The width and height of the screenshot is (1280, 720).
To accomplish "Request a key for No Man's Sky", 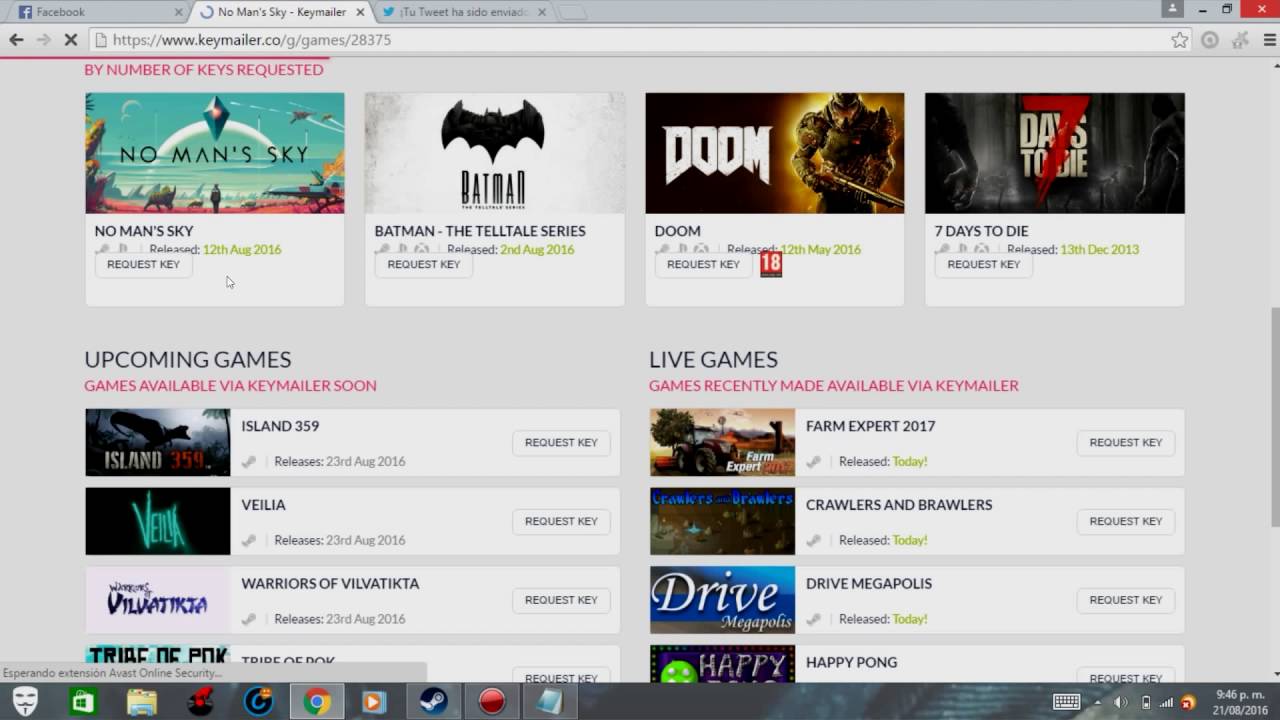I will point(143,264).
